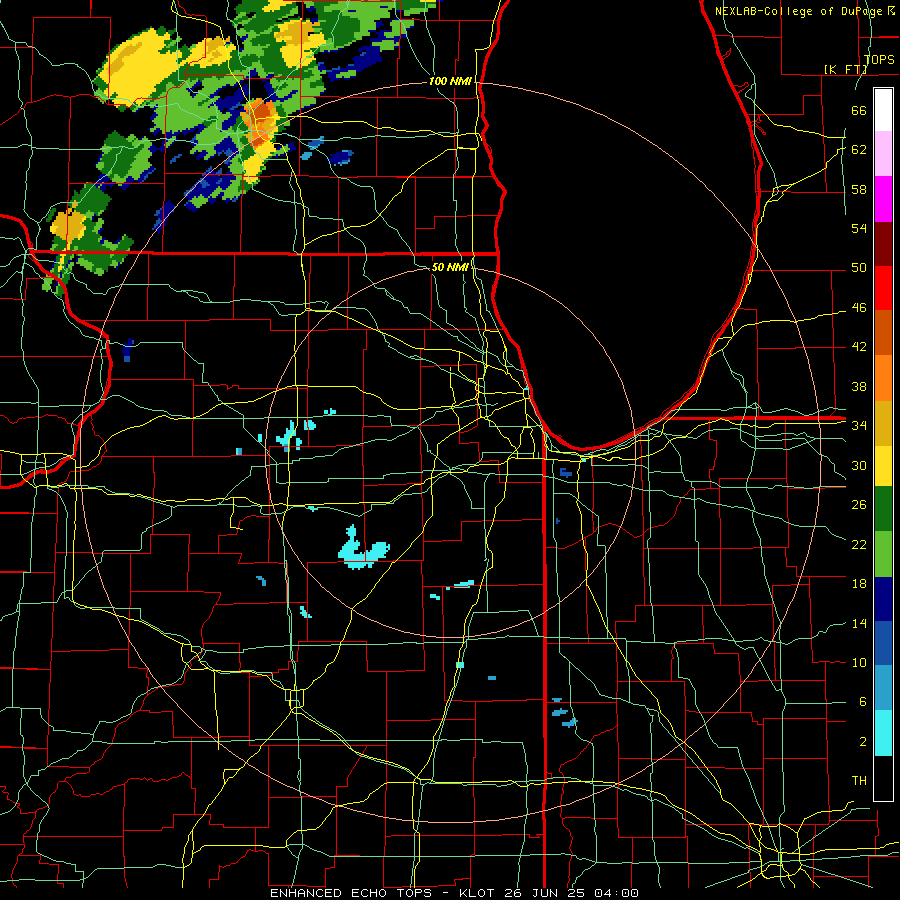Click the yellow legend swatch

point(883,465)
